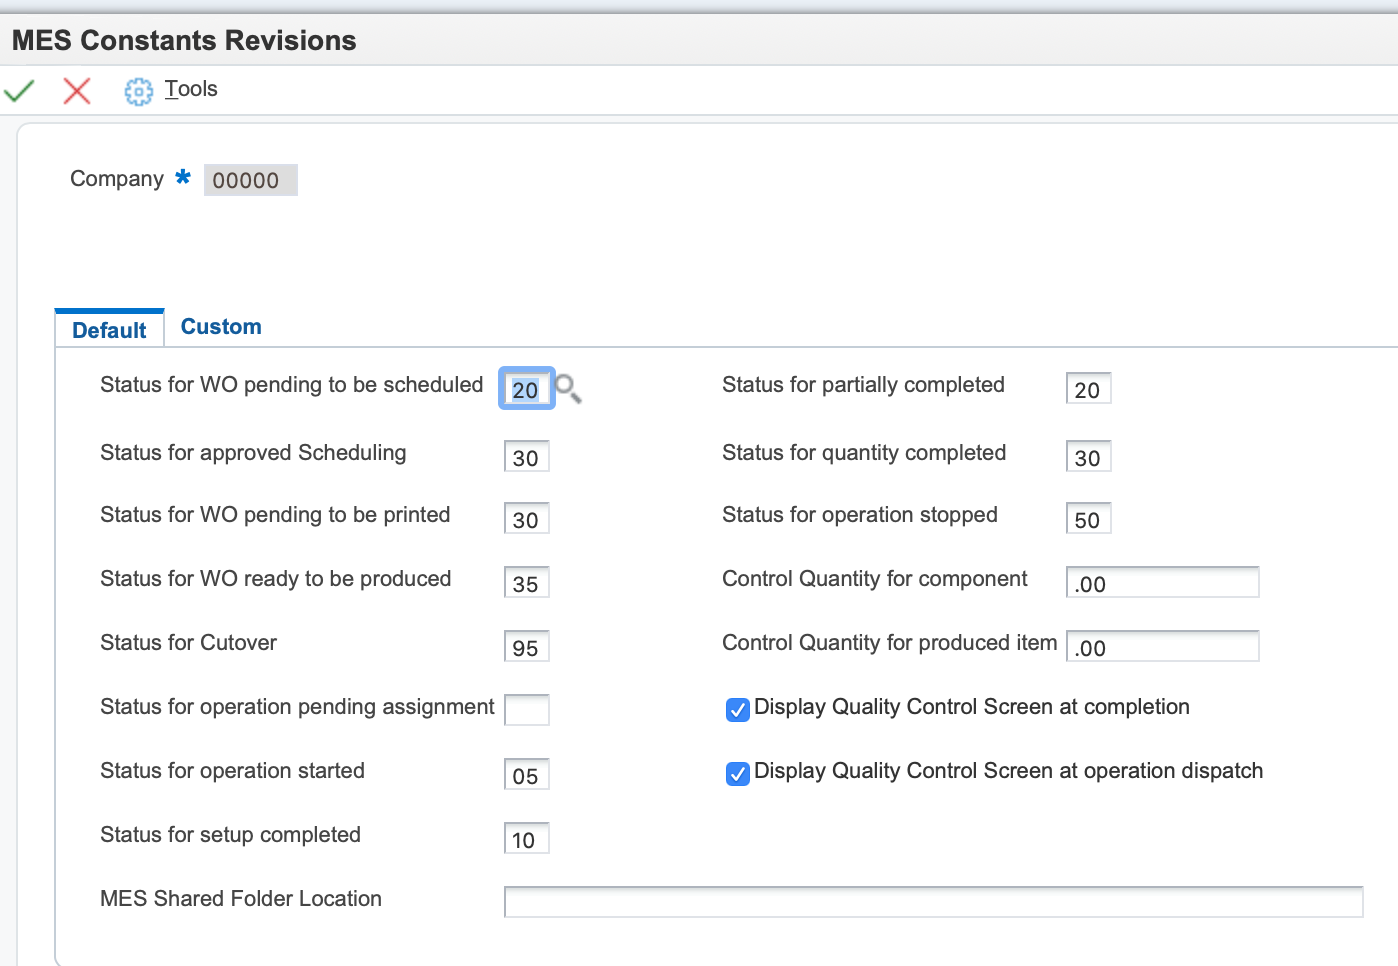The width and height of the screenshot is (1398, 966).
Task: Click the Tools gear icon
Action: tap(138, 91)
